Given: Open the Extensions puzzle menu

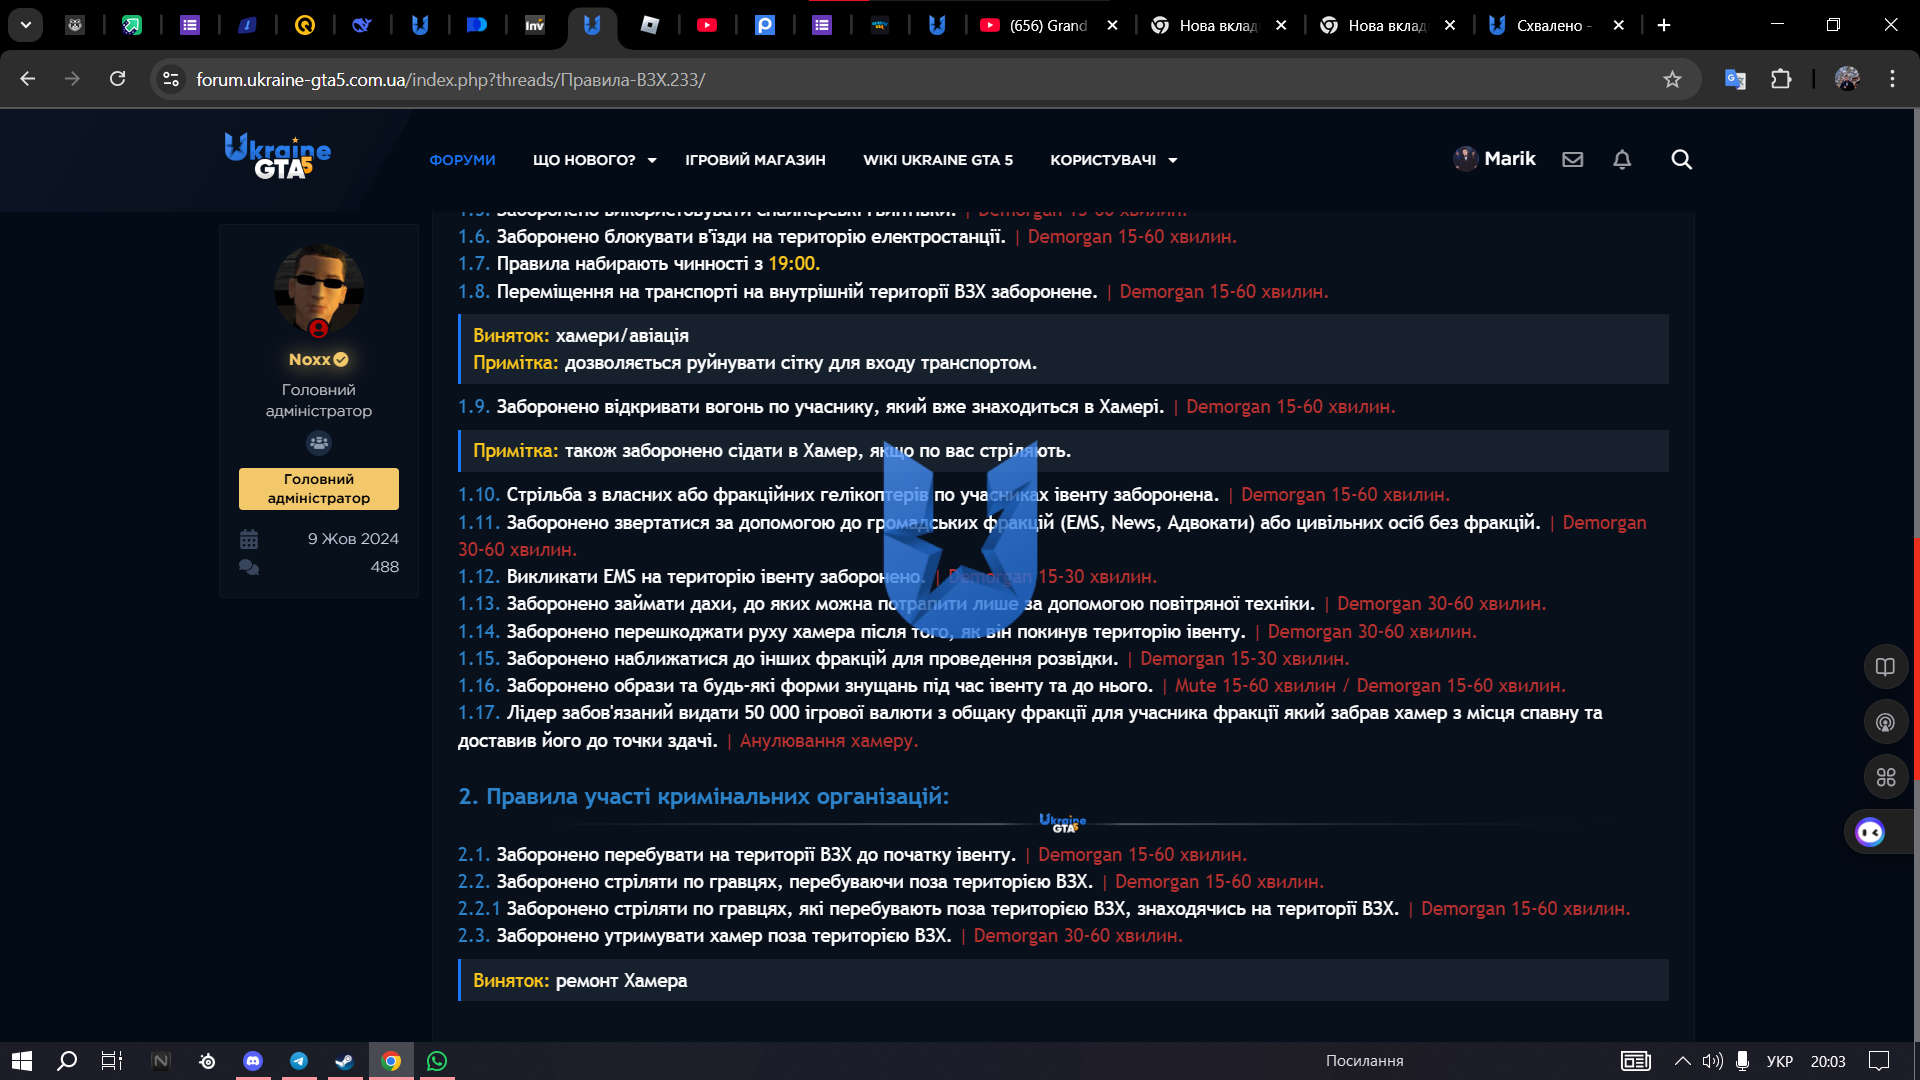Looking at the screenshot, I should 1781,79.
